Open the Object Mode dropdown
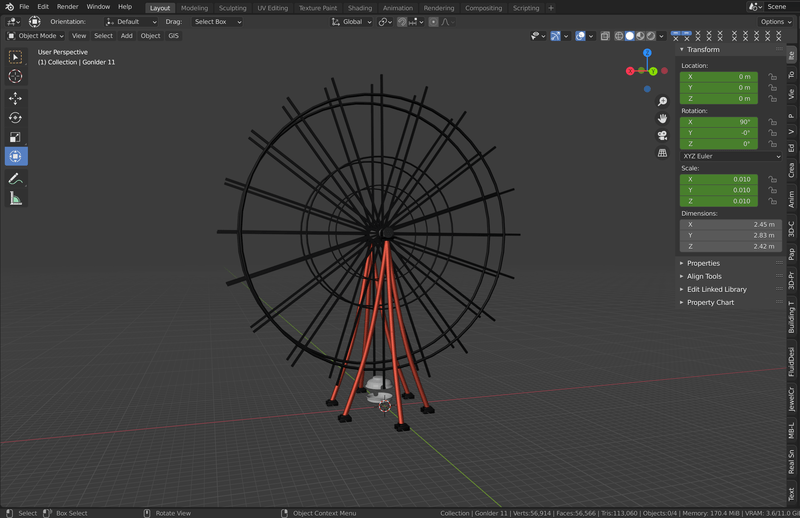 pos(36,36)
